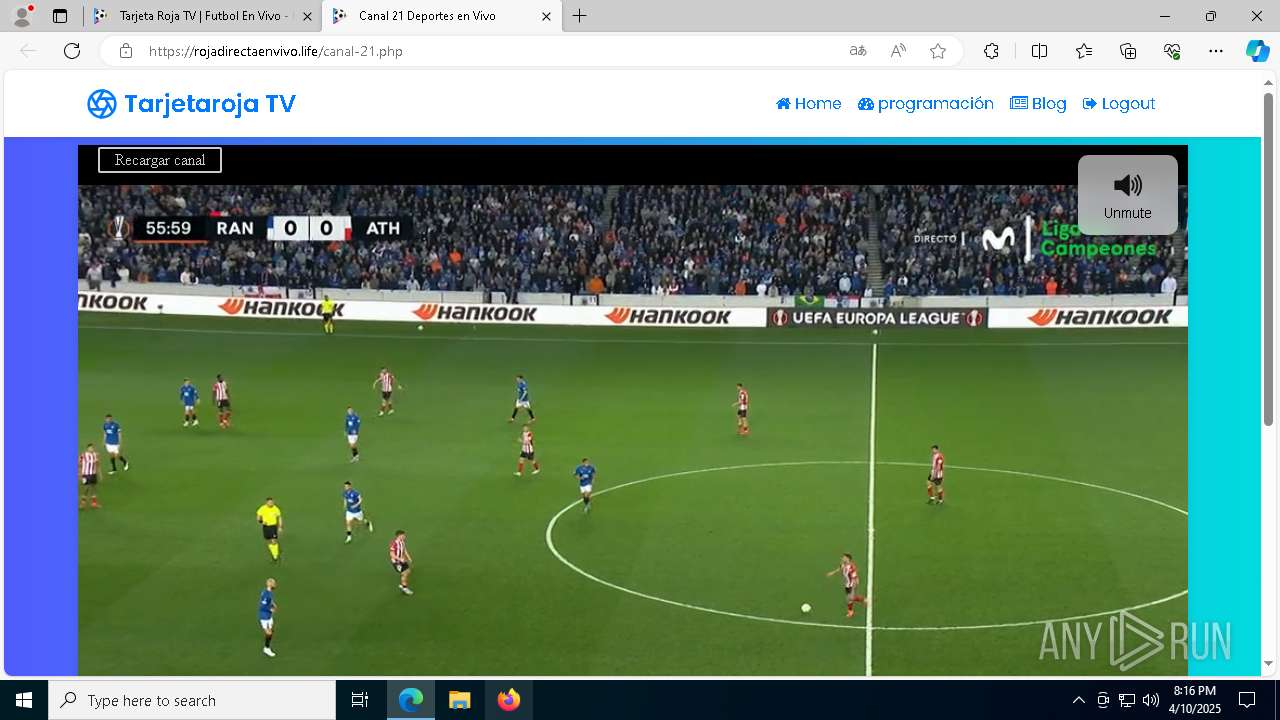Open Task View on the taskbar
1280x720 pixels.
pos(360,700)
